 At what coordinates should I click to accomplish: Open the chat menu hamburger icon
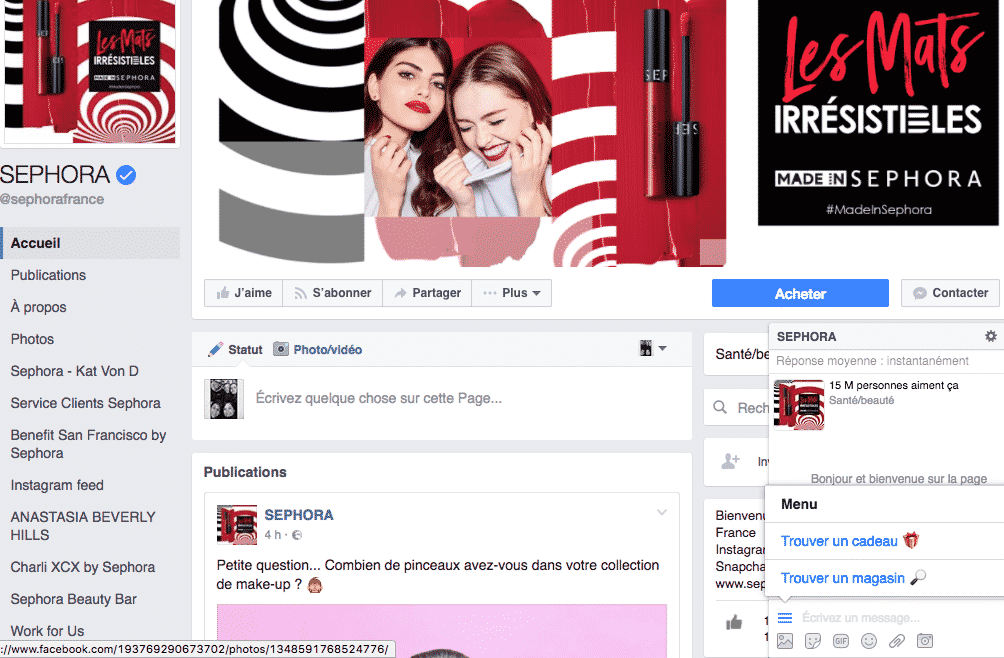pos(785,618)
